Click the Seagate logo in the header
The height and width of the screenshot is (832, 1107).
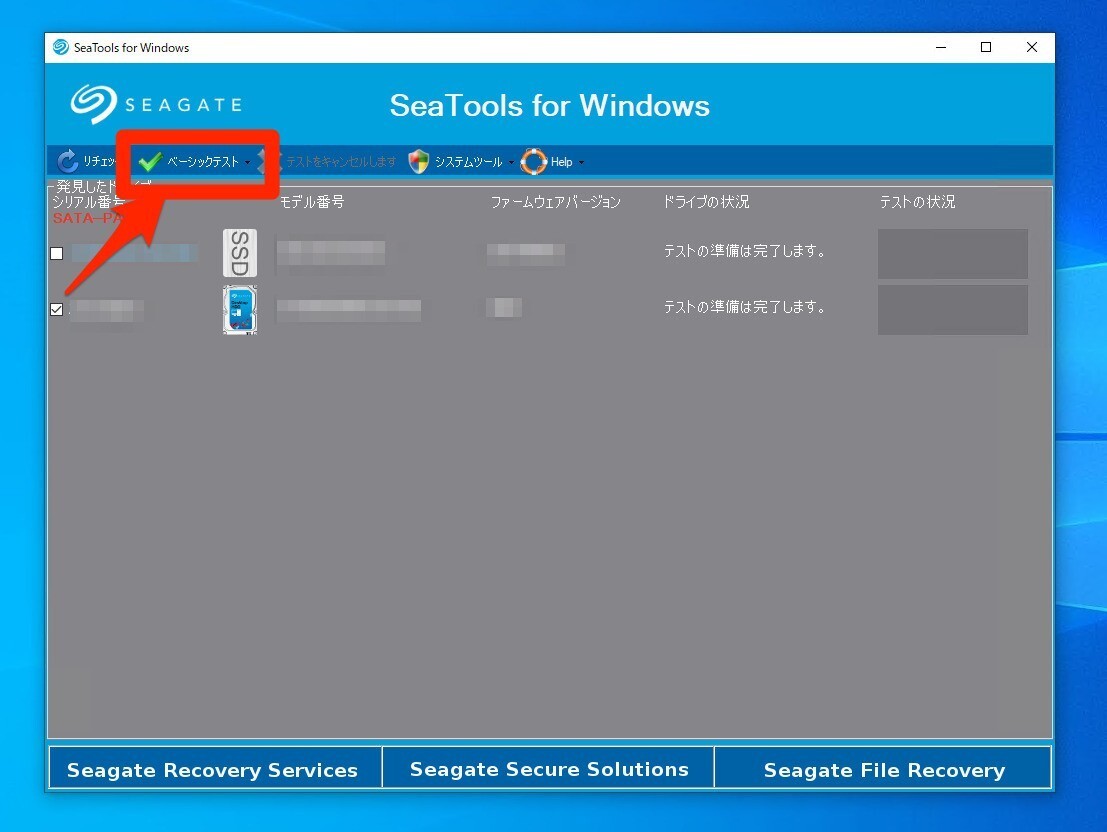(156, 105)
